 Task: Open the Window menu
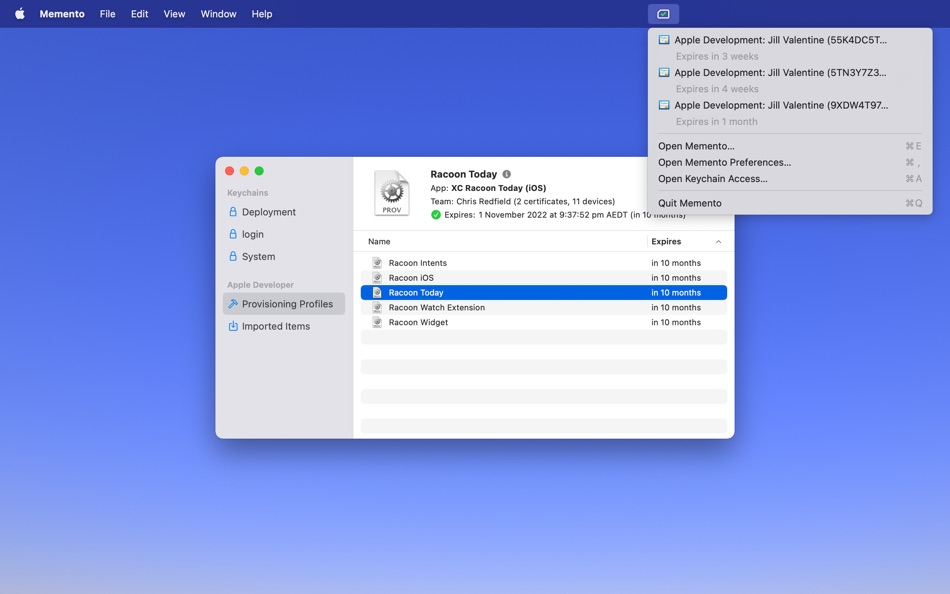point(218,13)
